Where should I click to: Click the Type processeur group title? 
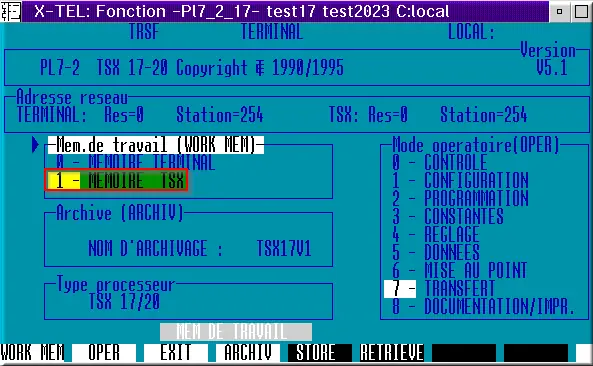[116, 284]
